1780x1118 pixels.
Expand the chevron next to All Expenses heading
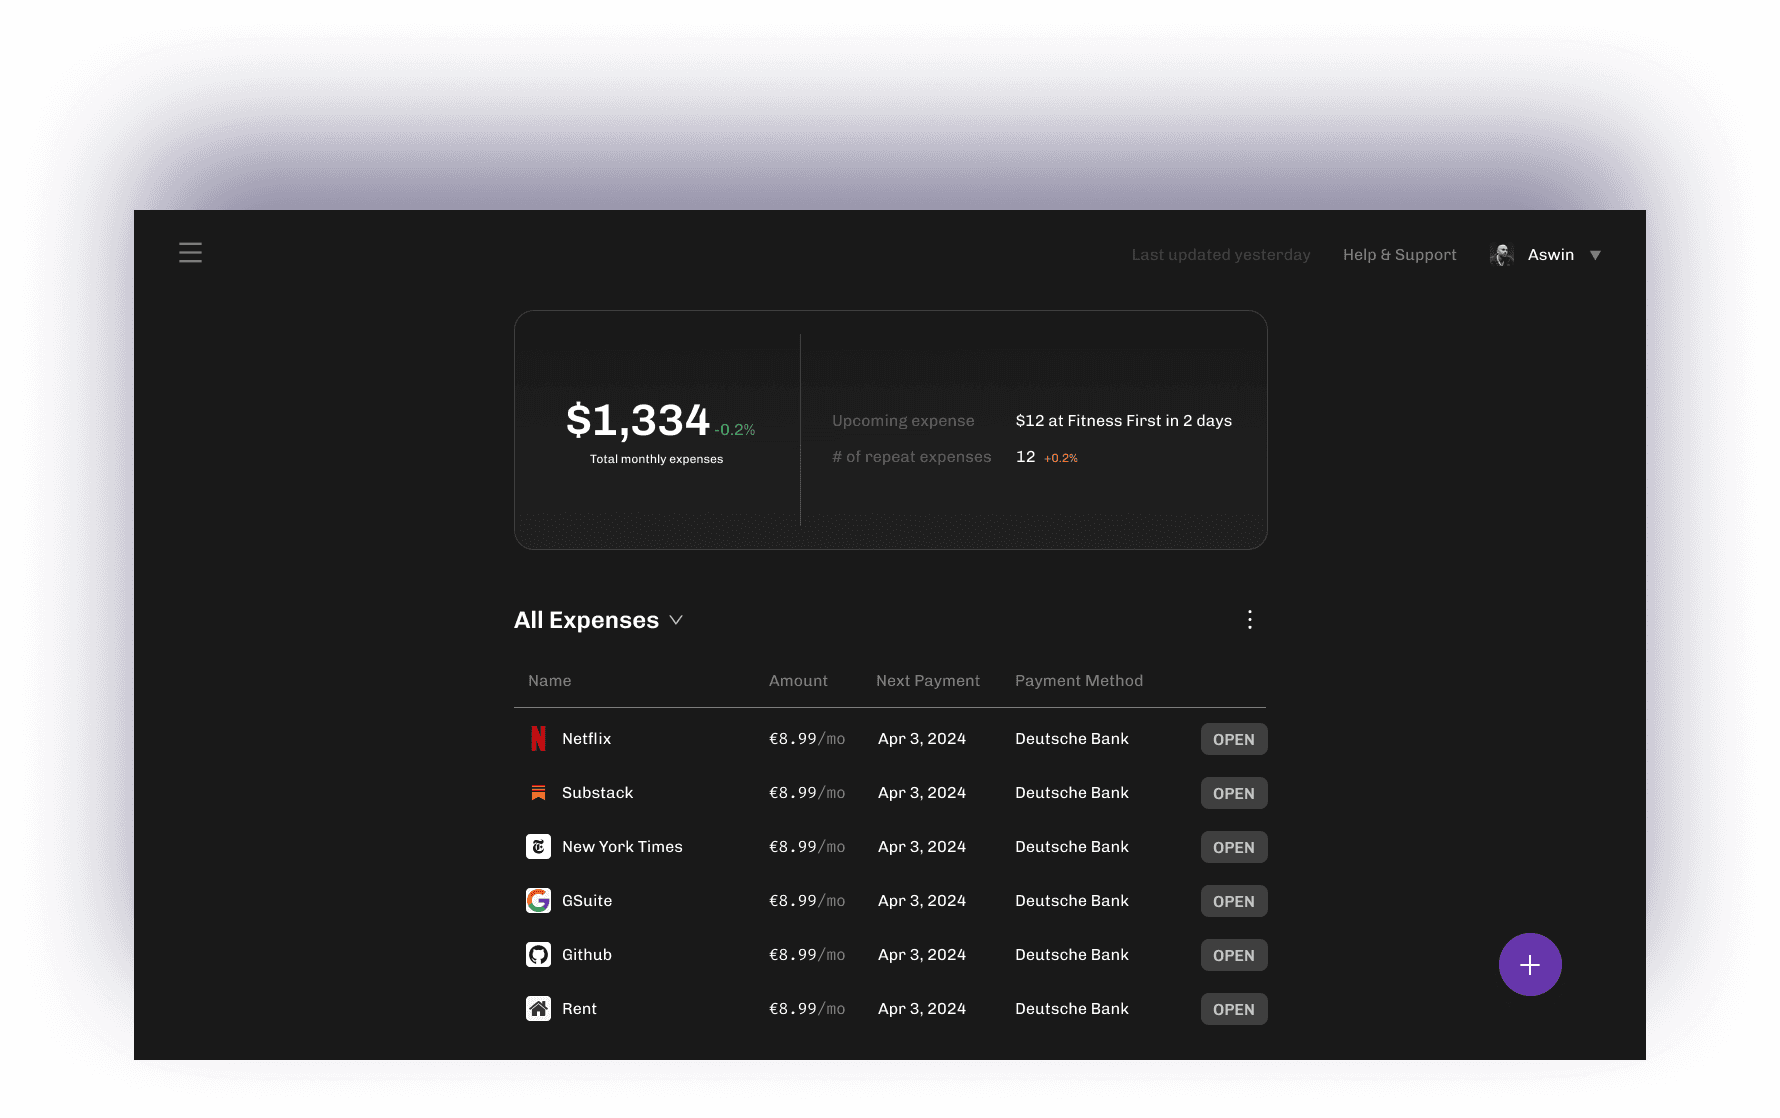click(675, 620)
